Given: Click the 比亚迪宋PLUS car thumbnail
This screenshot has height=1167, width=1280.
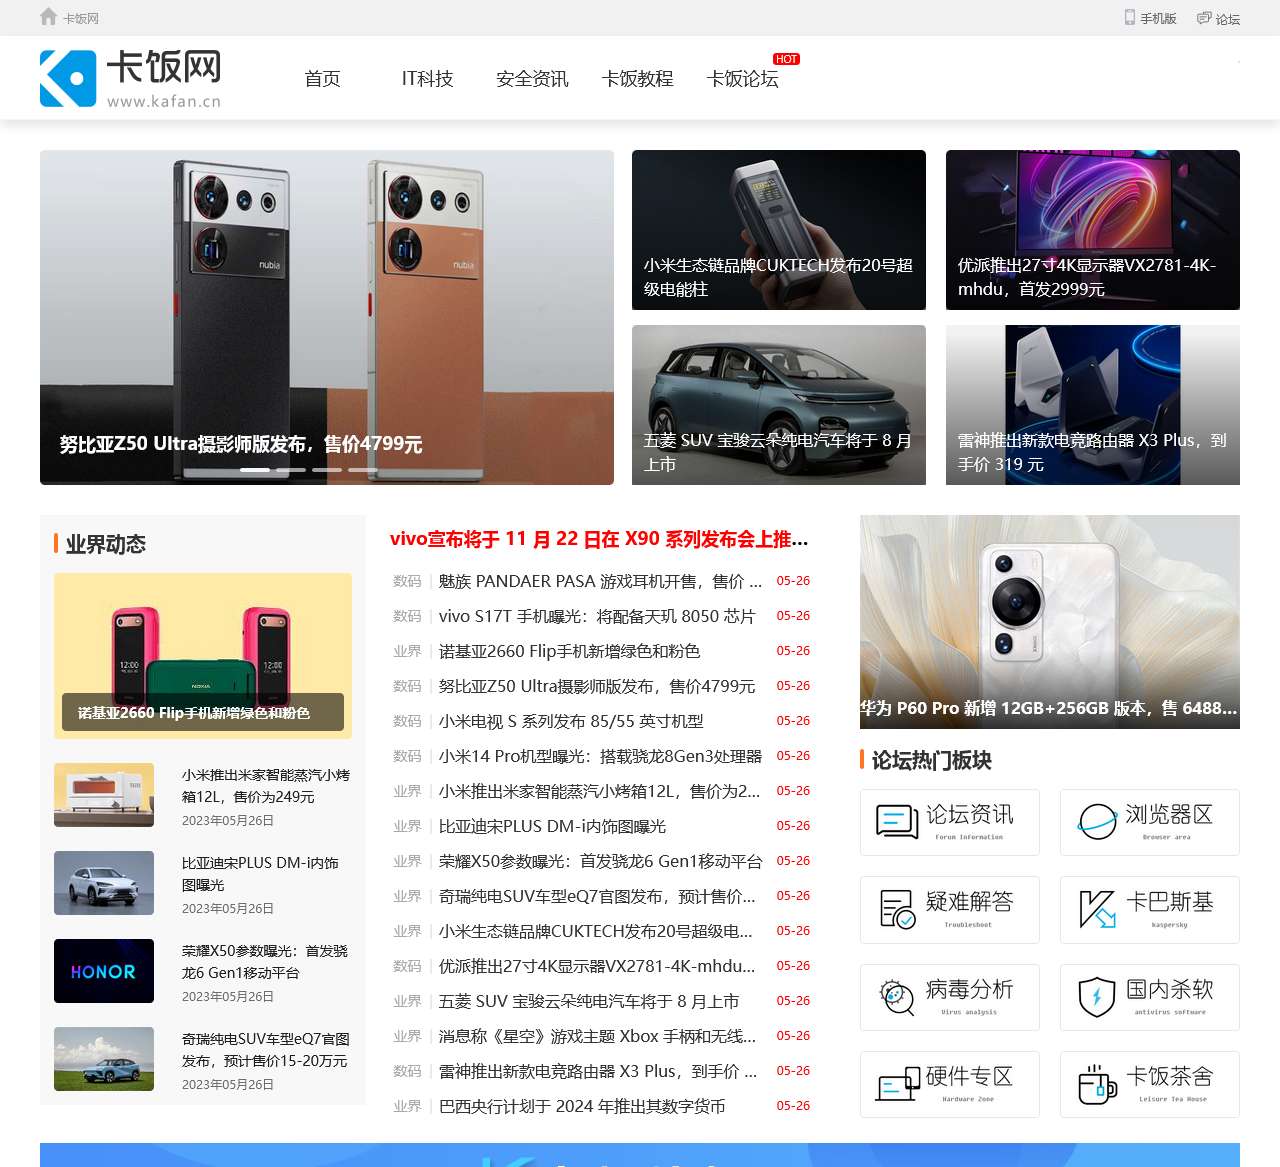Looking at the screenshot, I should click(104, 883).
